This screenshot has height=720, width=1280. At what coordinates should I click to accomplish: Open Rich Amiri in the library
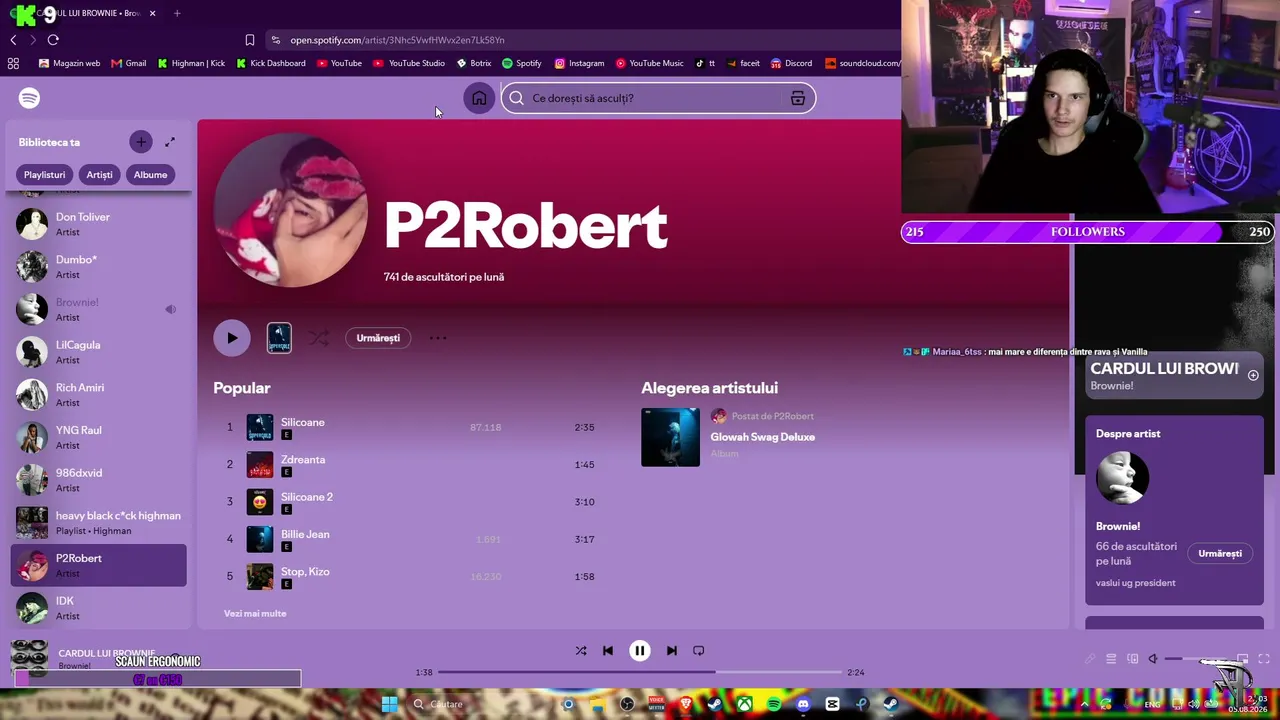[98, 395]
